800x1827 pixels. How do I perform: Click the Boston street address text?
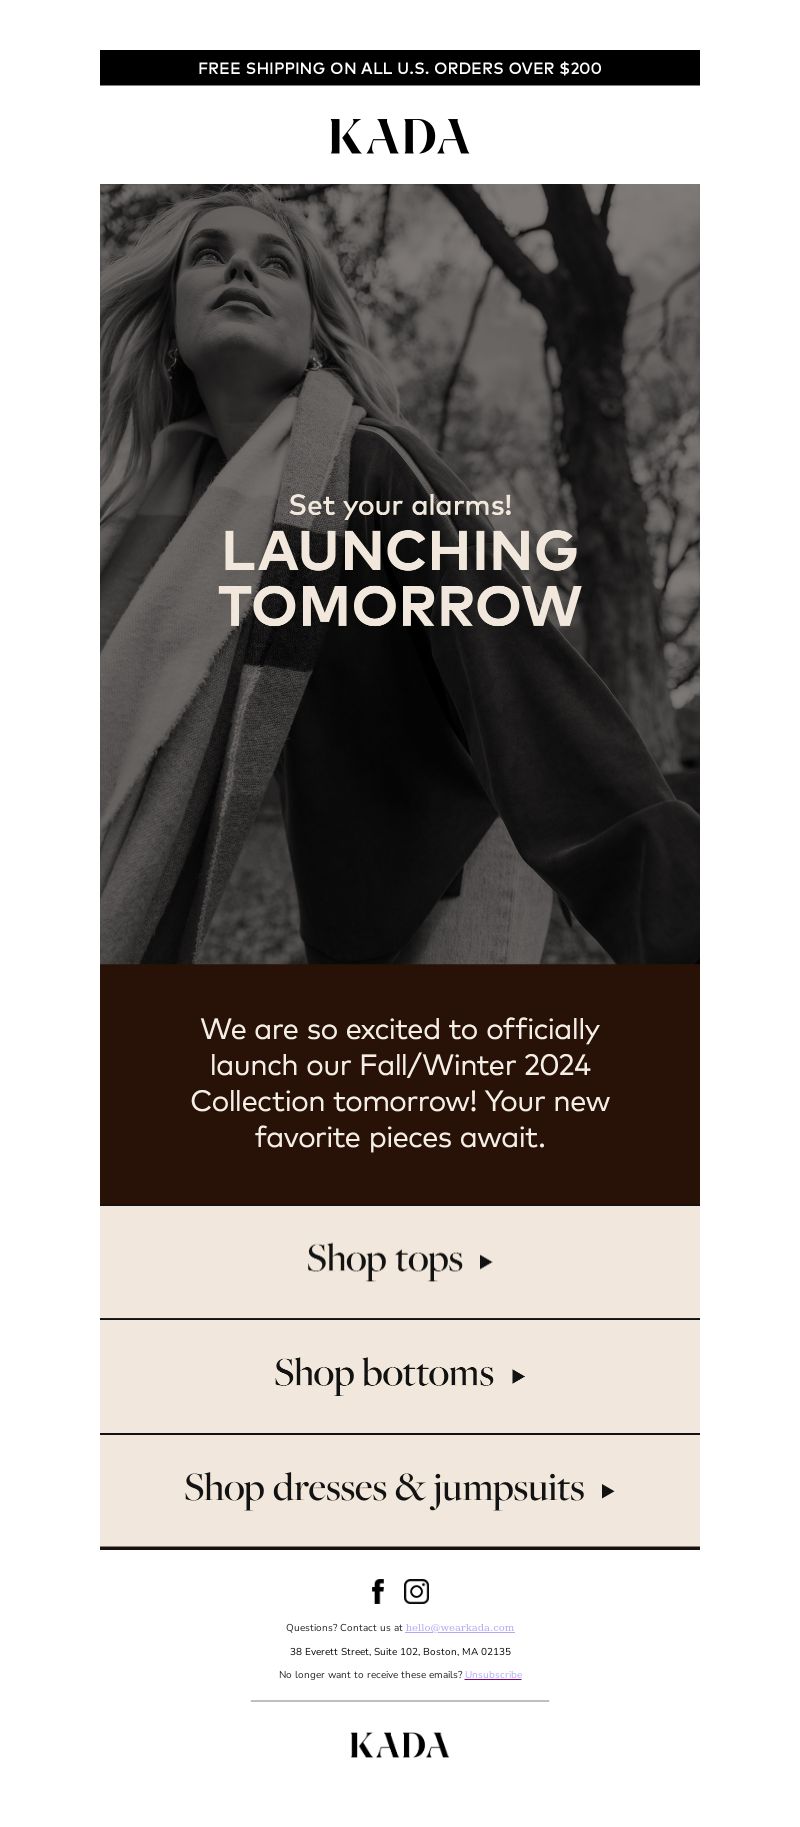[x=400, y=1651]
